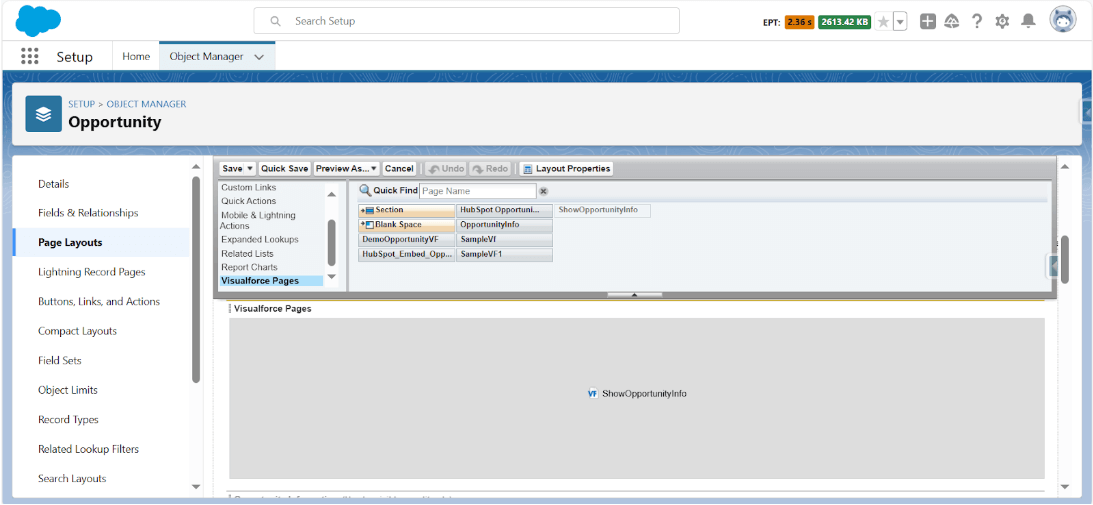The height and width of the screenshot is (505, 1093).
Task: Open the user profile avatar
Action: pos(1063,20)
